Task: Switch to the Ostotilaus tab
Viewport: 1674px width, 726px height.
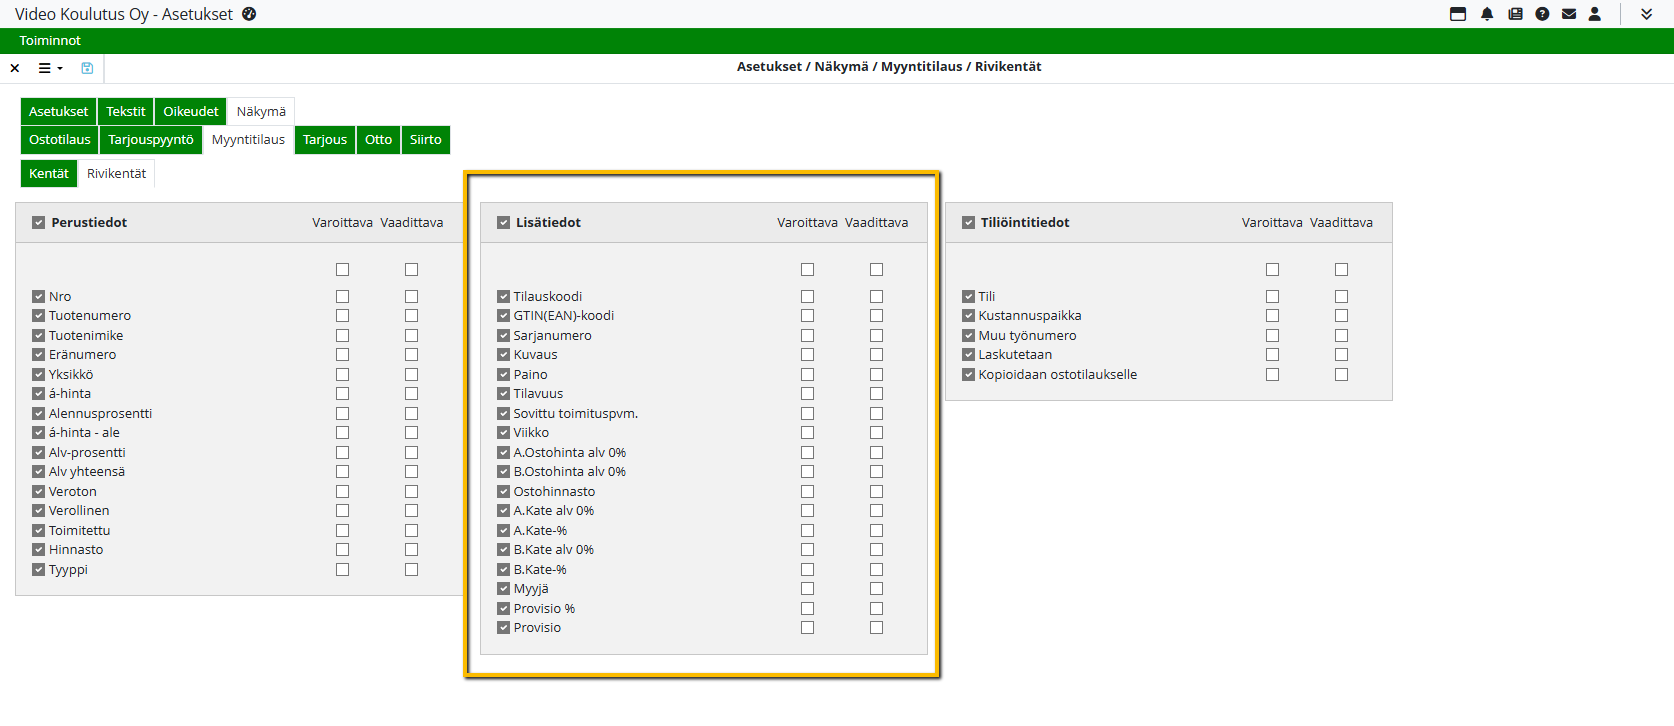Action: [x=59, y=140]
